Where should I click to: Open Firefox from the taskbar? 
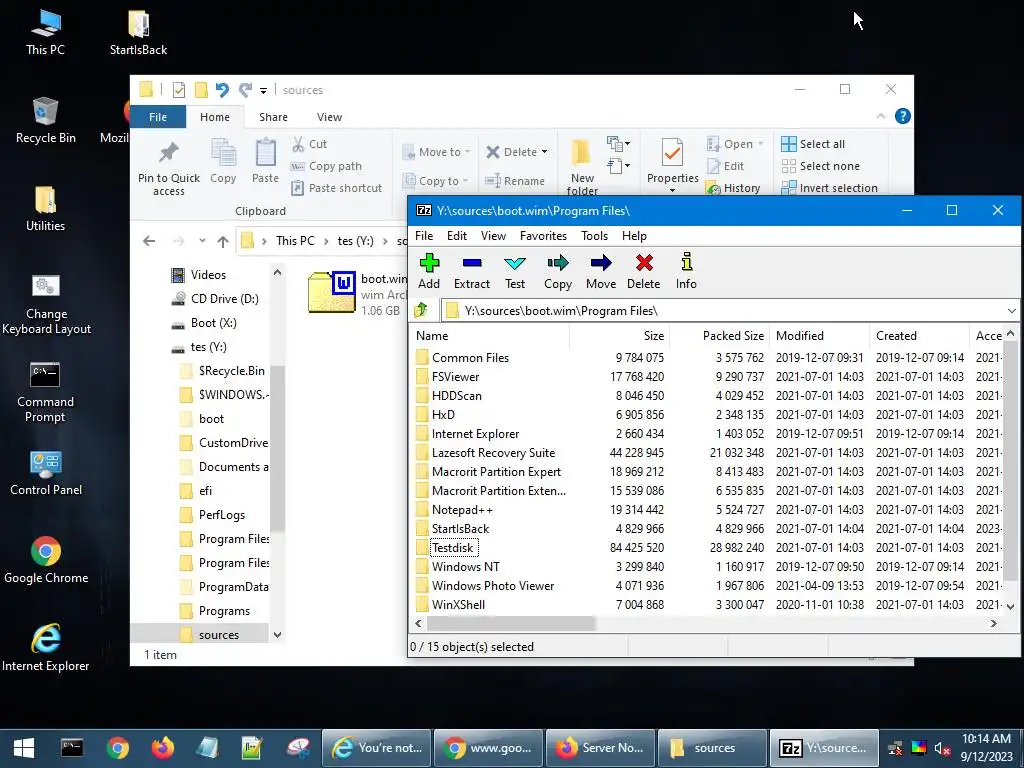(x=163, y=748)
